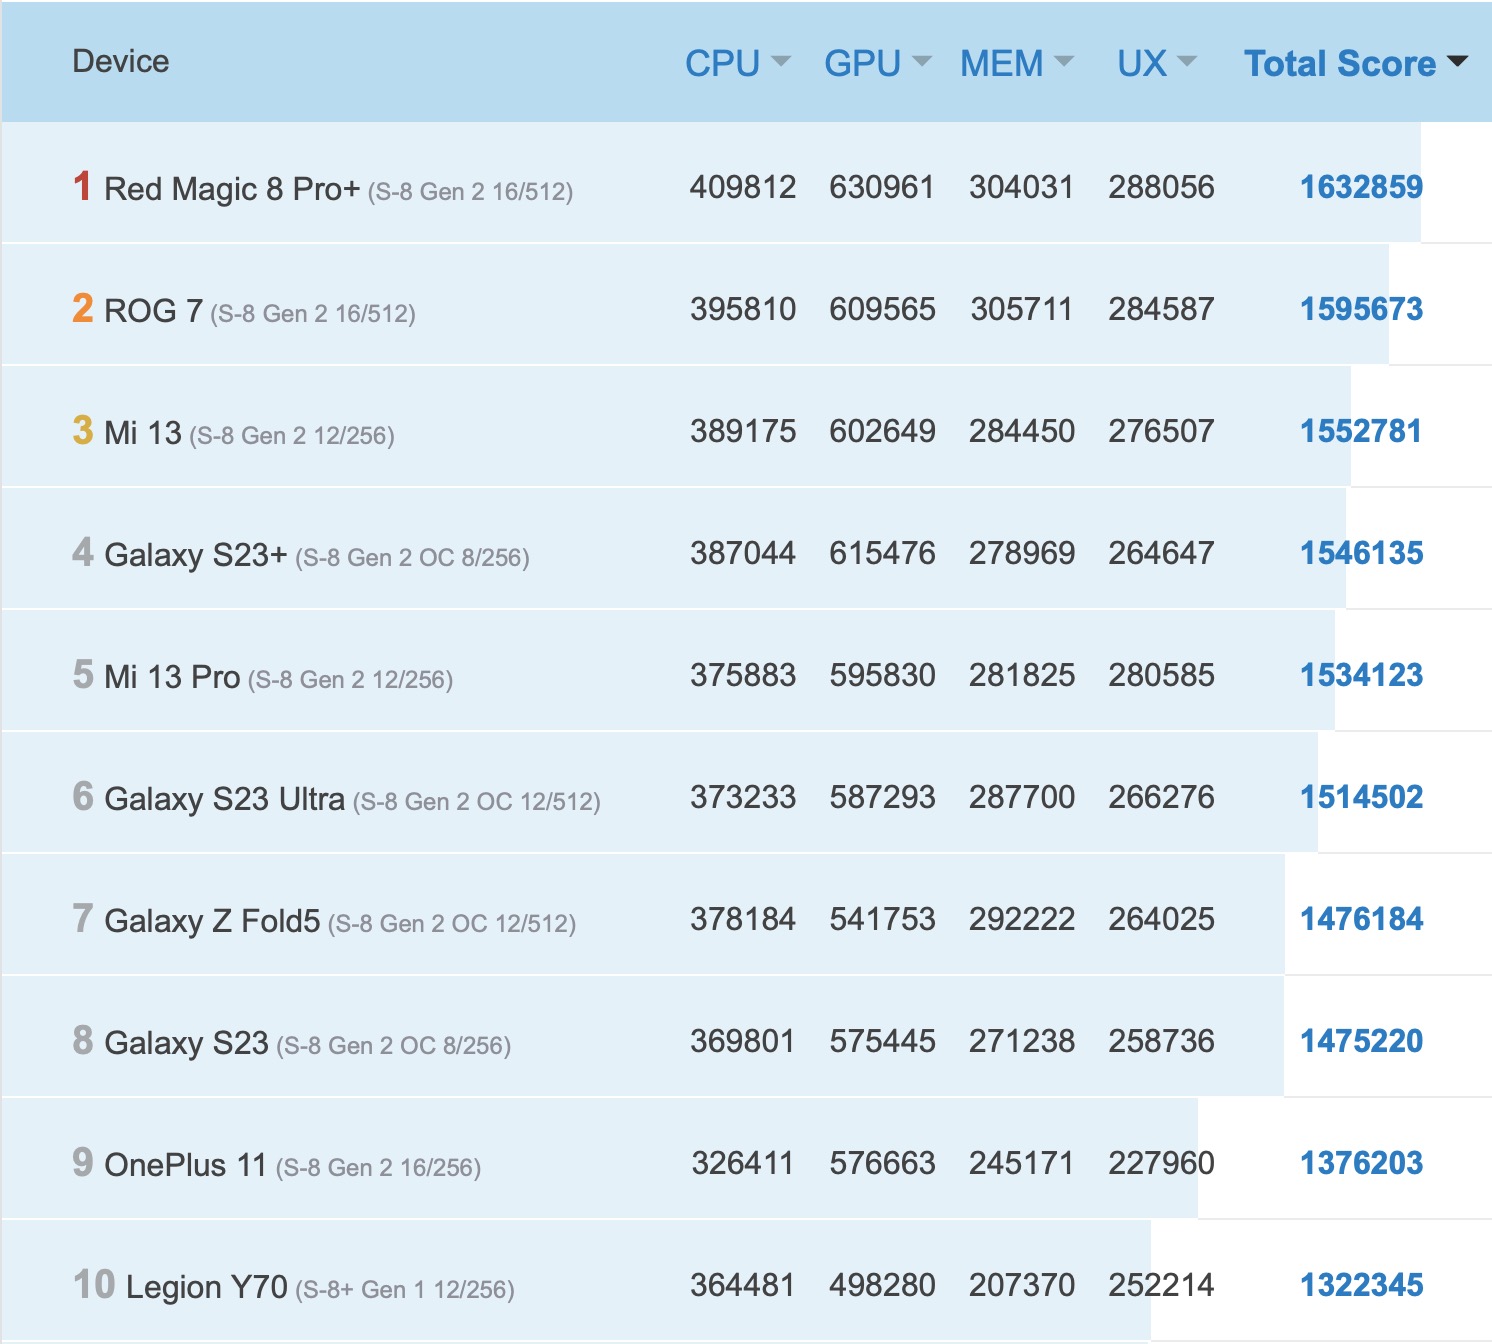Select CPU value 375883
This screenshot has height=1344, width=1492.
pyautogui.click(x=743, y=675)
